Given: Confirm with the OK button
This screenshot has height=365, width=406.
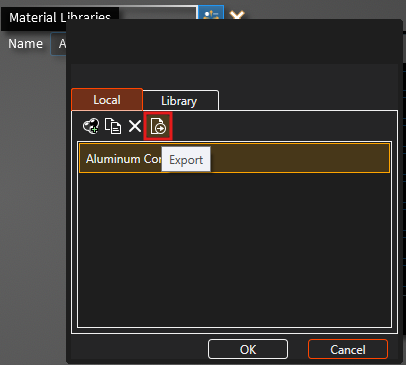Looking at the screenshot, I should click(248, 349).
